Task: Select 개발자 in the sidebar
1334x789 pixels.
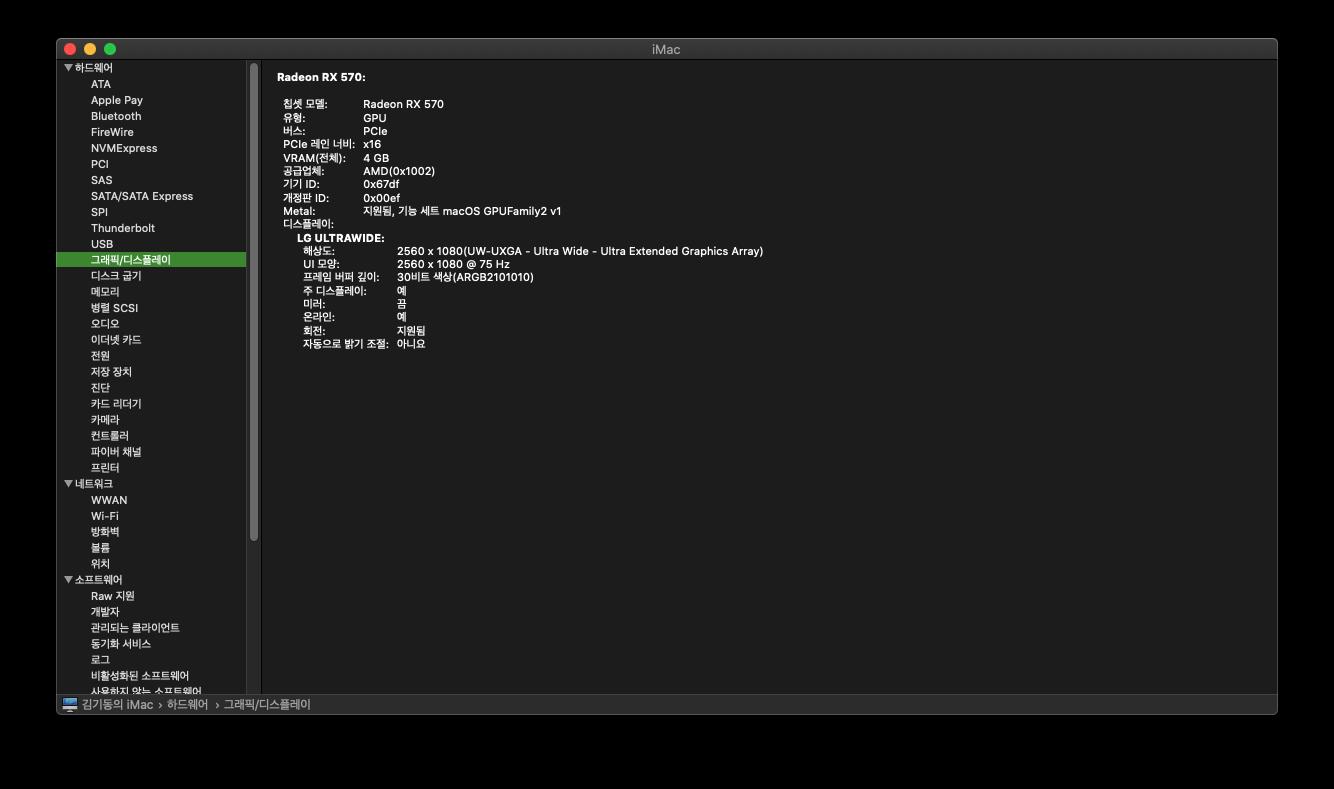Action: click(x=105, y=612)
